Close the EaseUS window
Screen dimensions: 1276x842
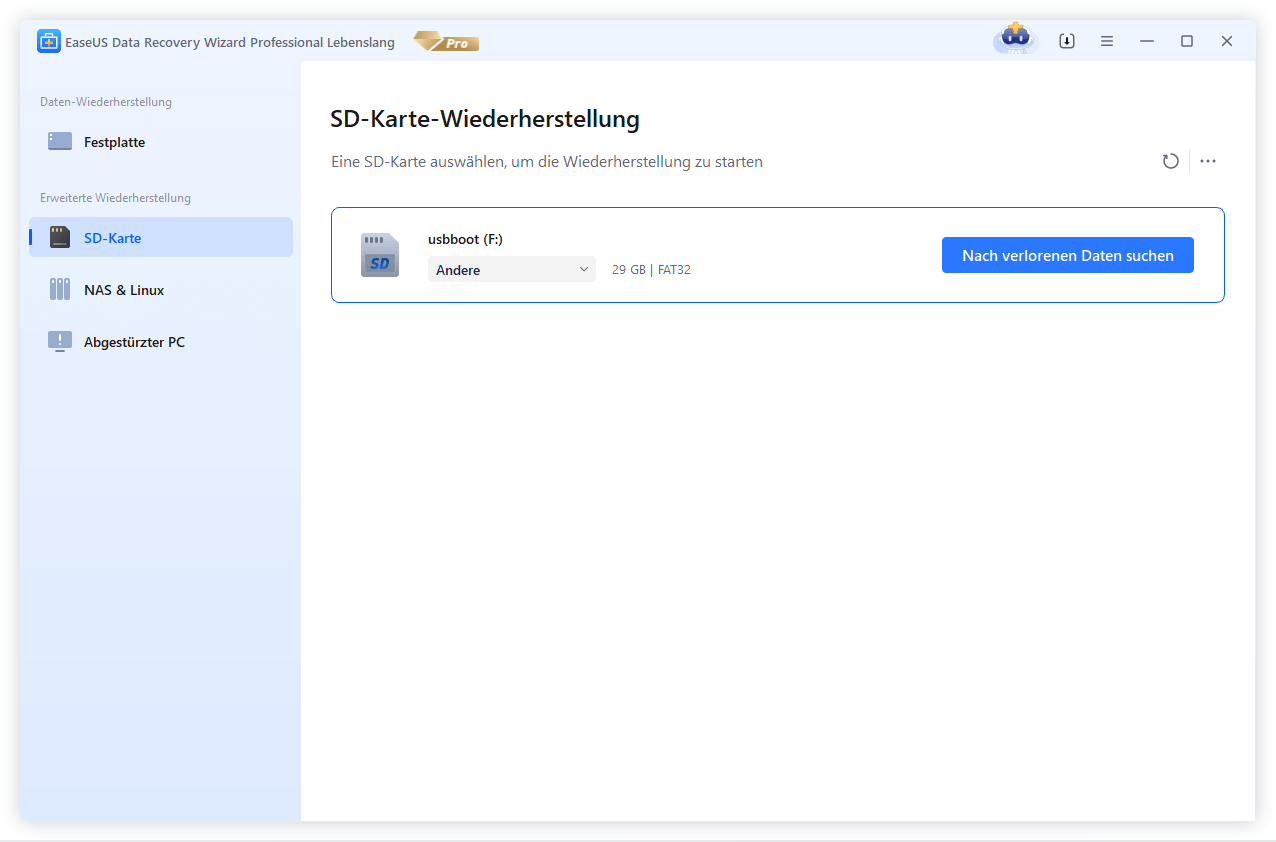[1227, 41]
